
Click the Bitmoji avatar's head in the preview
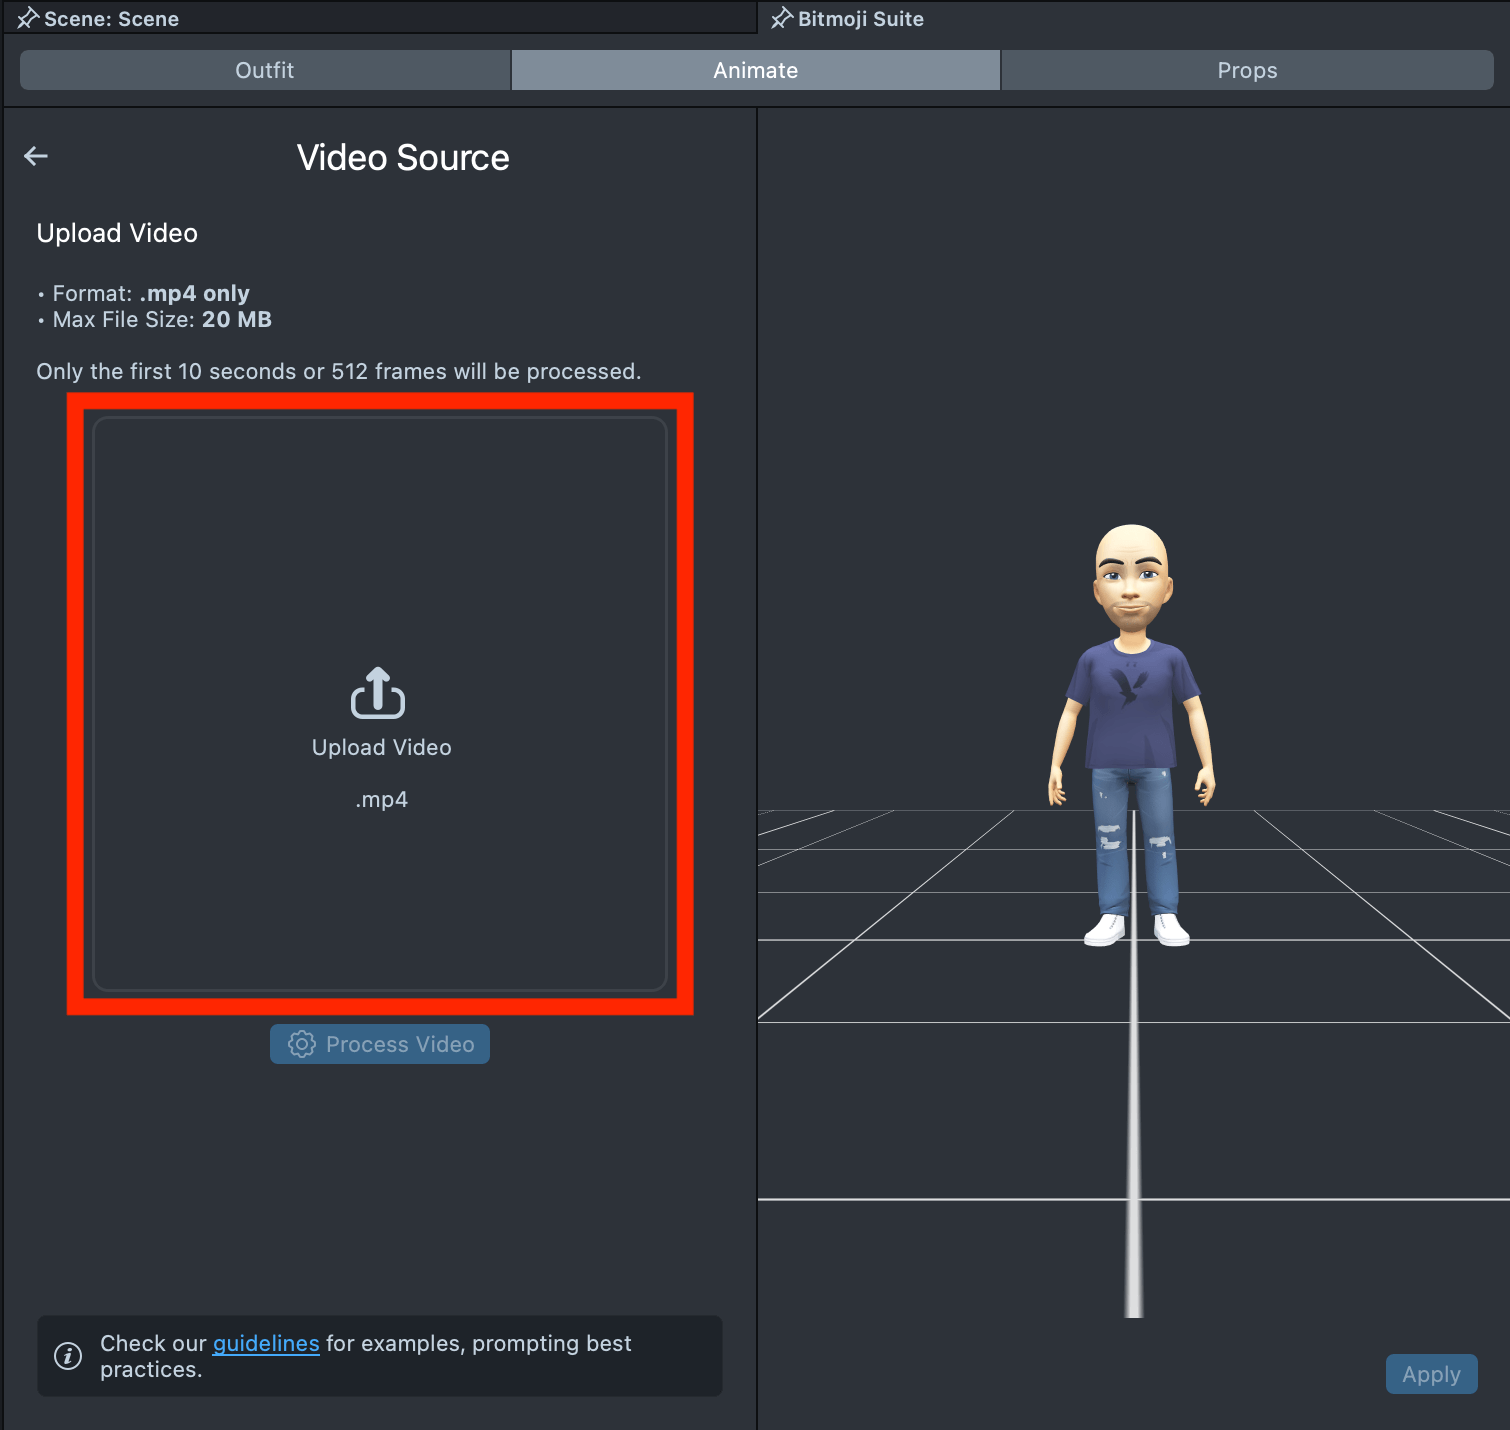1131,575
